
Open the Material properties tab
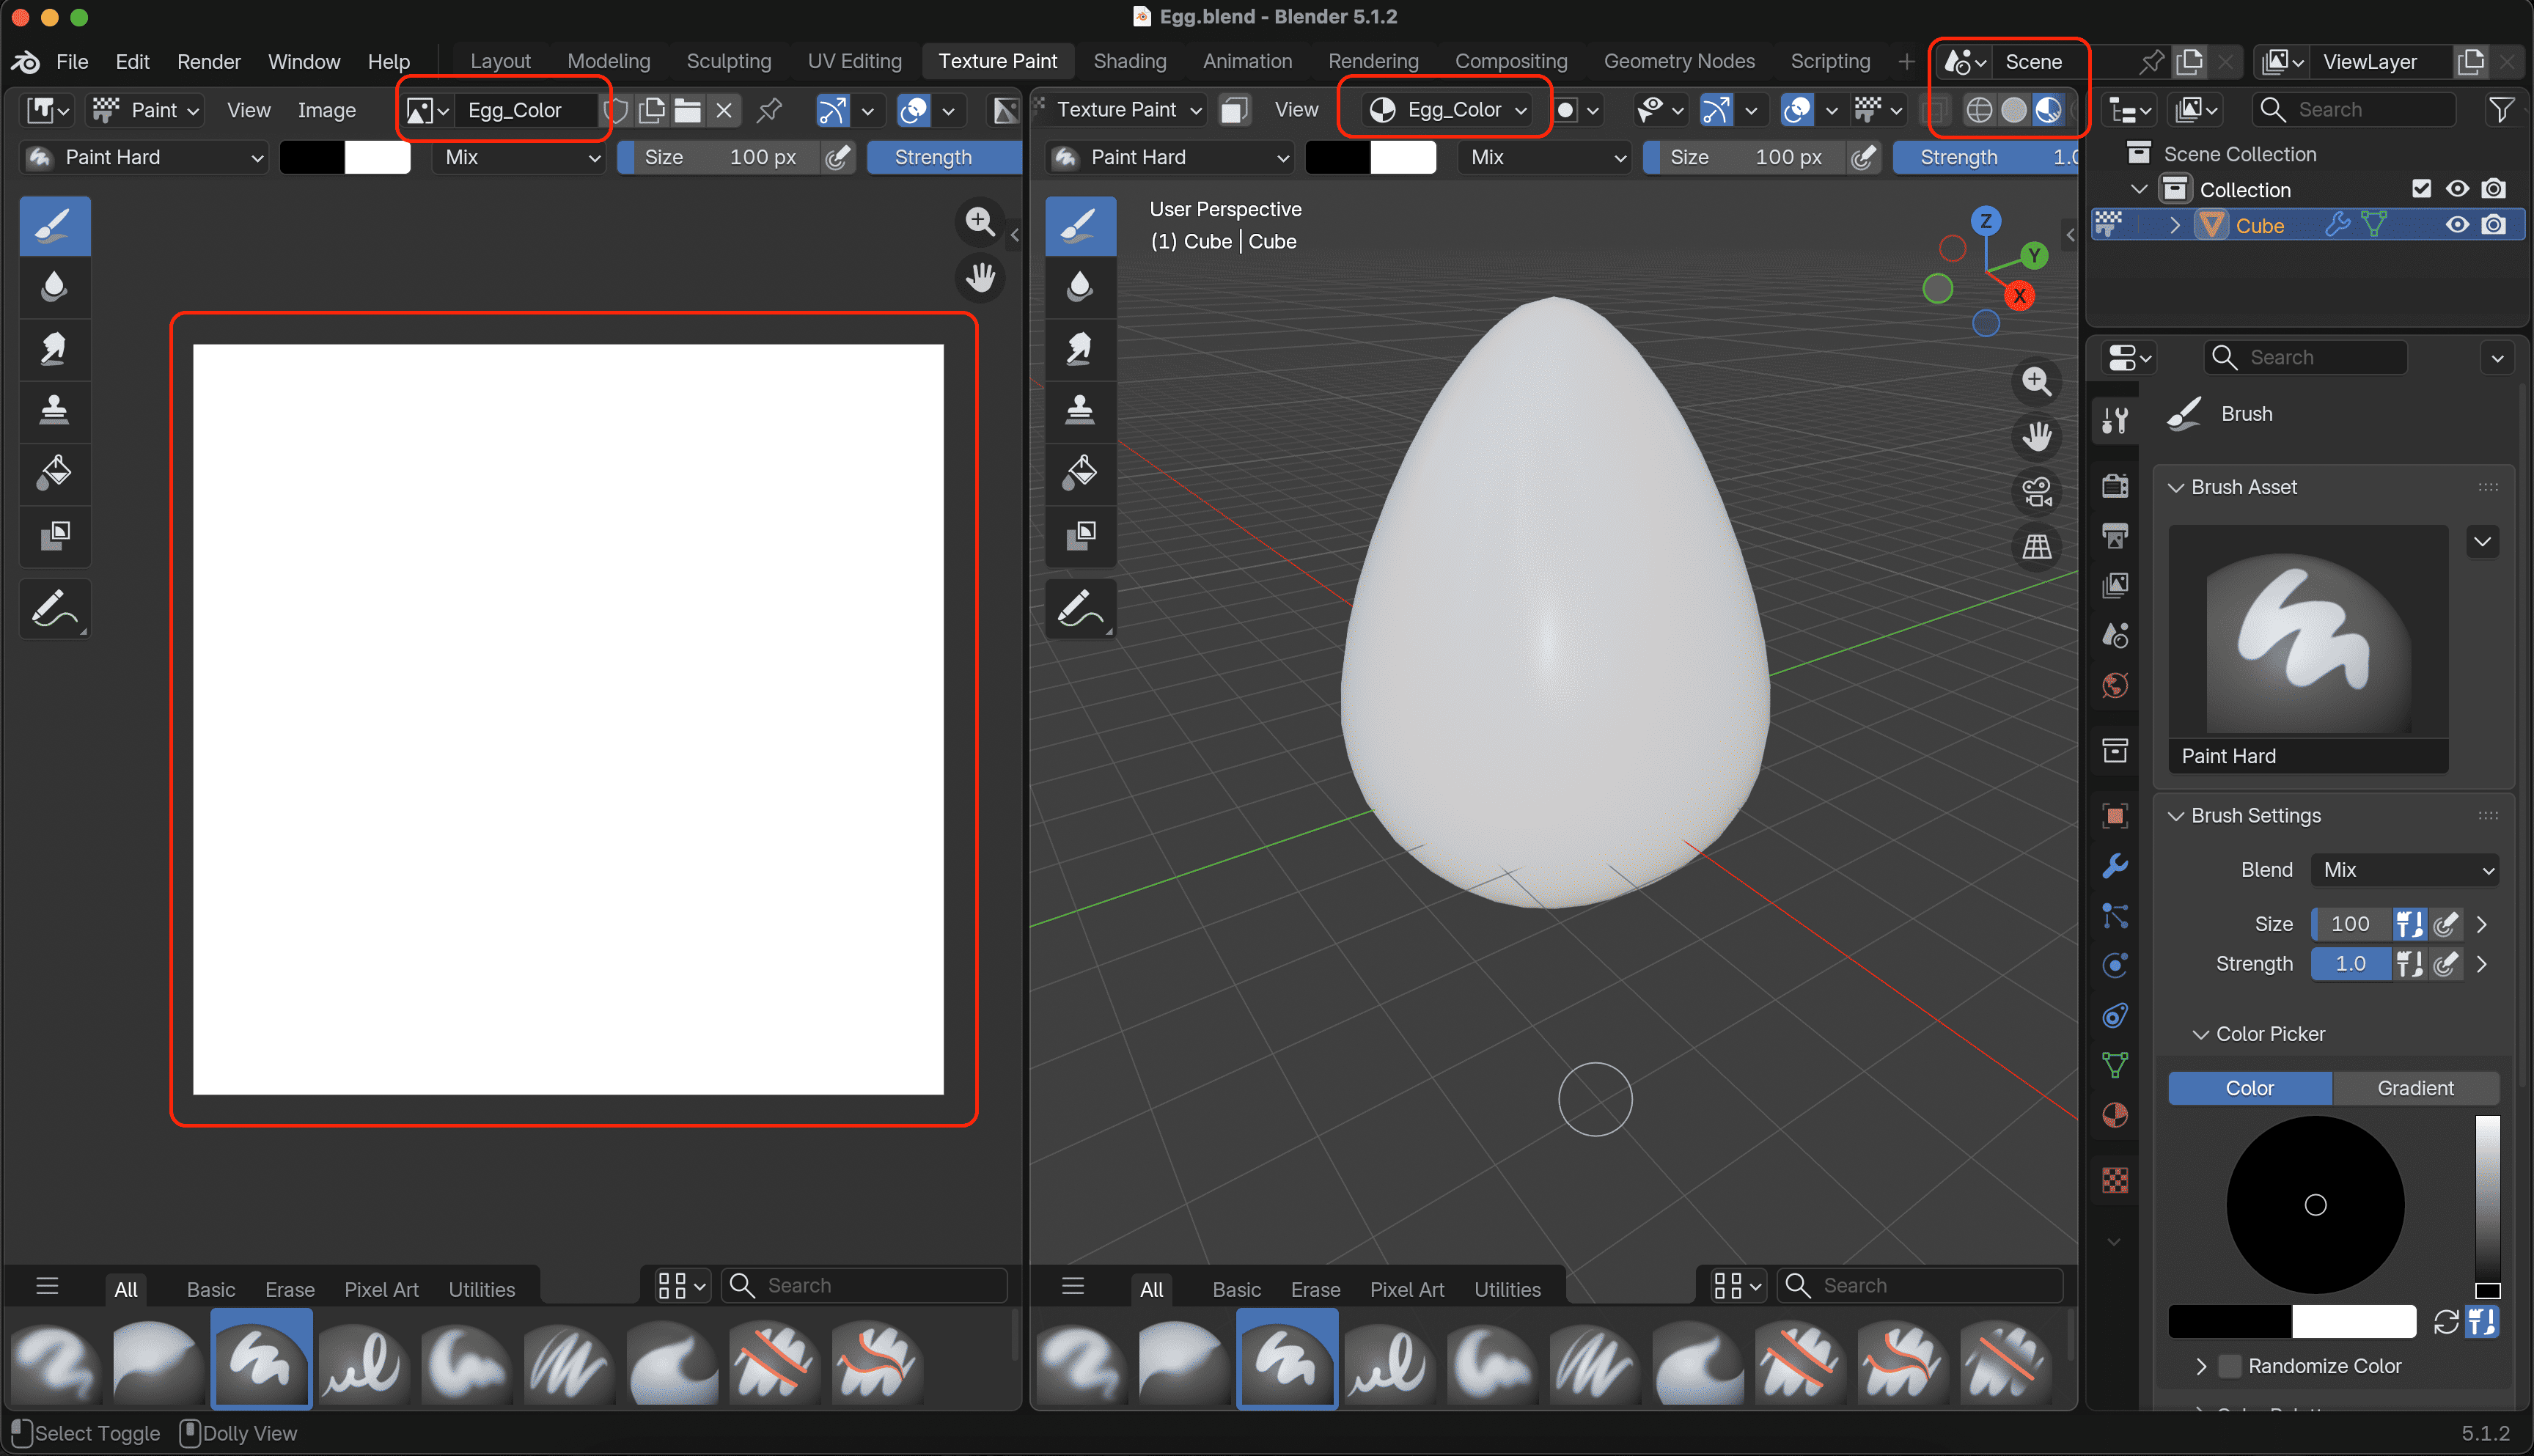click(x=2115, y=1116)
